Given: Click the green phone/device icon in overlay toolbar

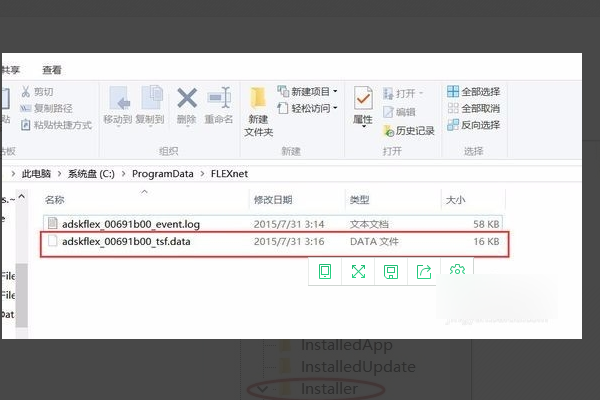Looking at the screenshot, I should 325,272.
